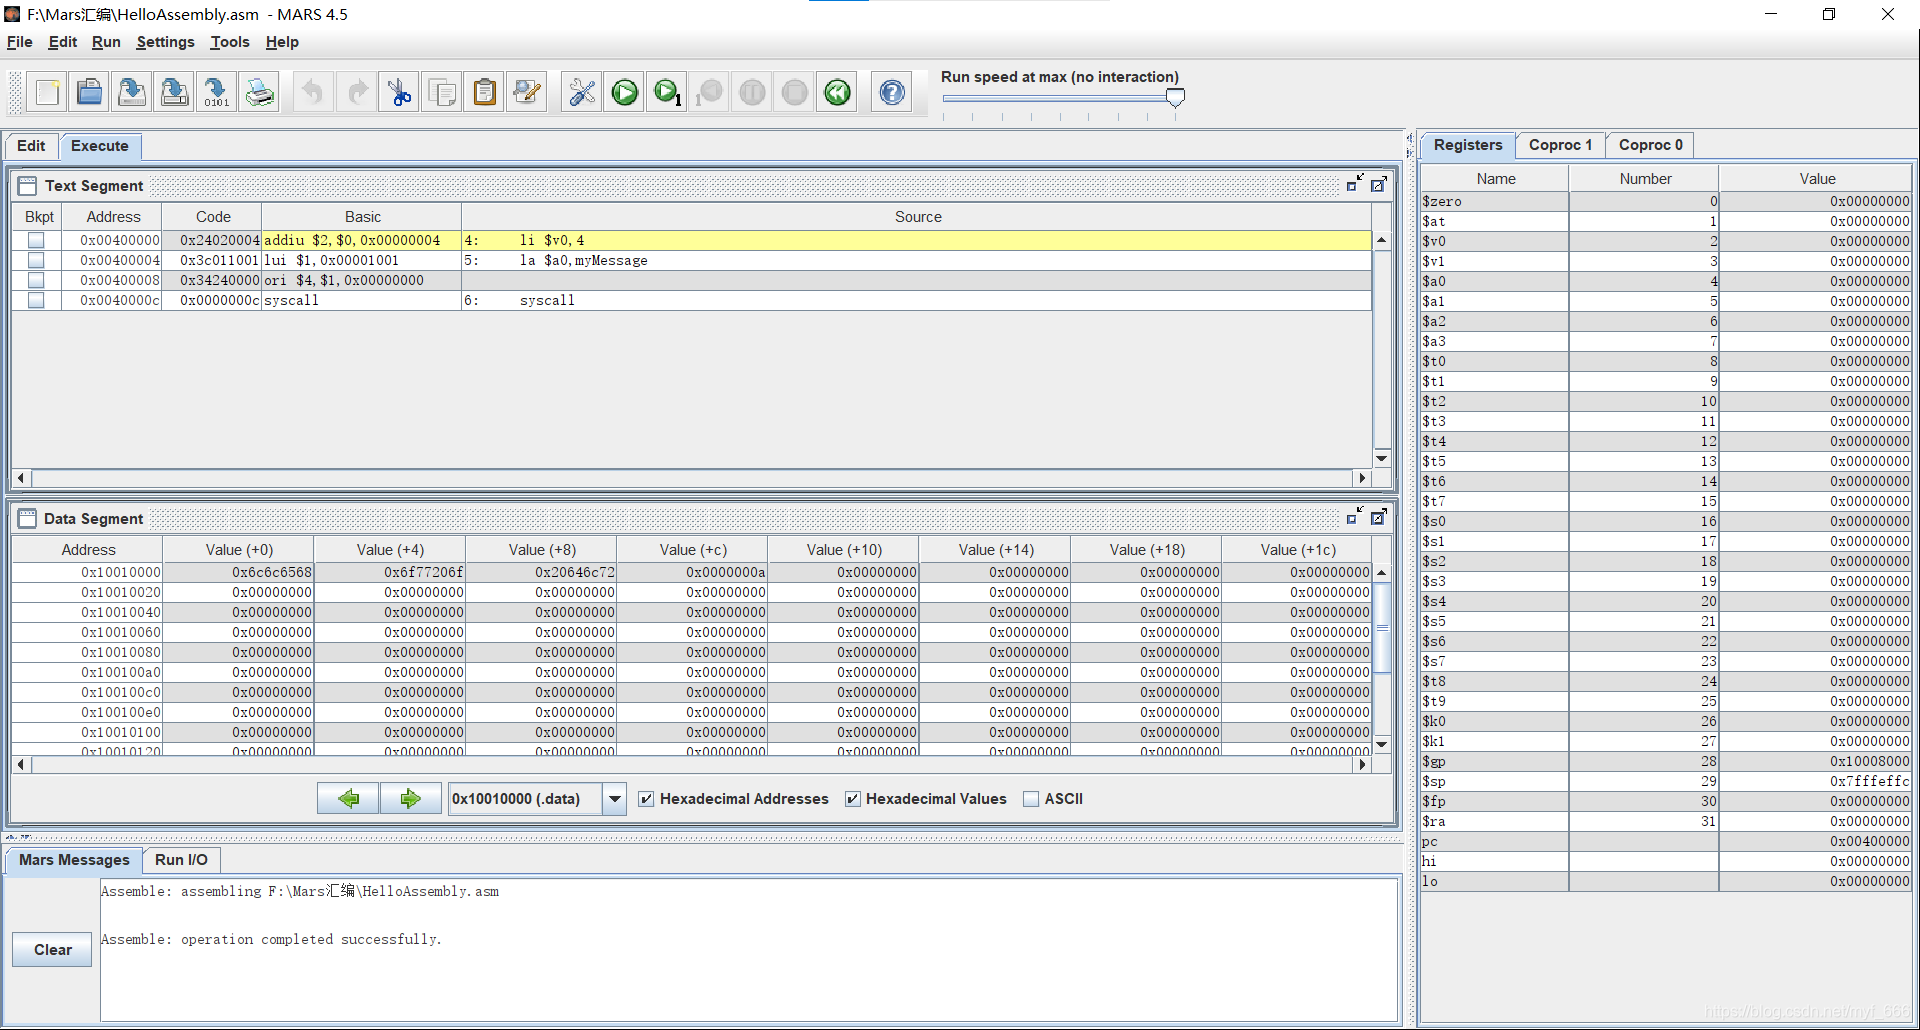Switch to the Edit tab
This screenshot has width=1920, height=1030.
coord(31,146)
